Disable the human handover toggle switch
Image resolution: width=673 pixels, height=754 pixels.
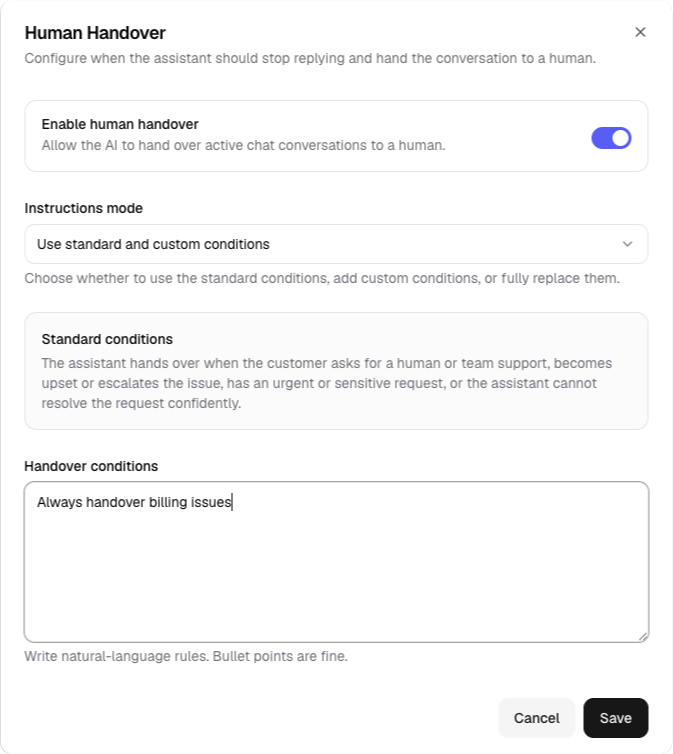[611, 138]
